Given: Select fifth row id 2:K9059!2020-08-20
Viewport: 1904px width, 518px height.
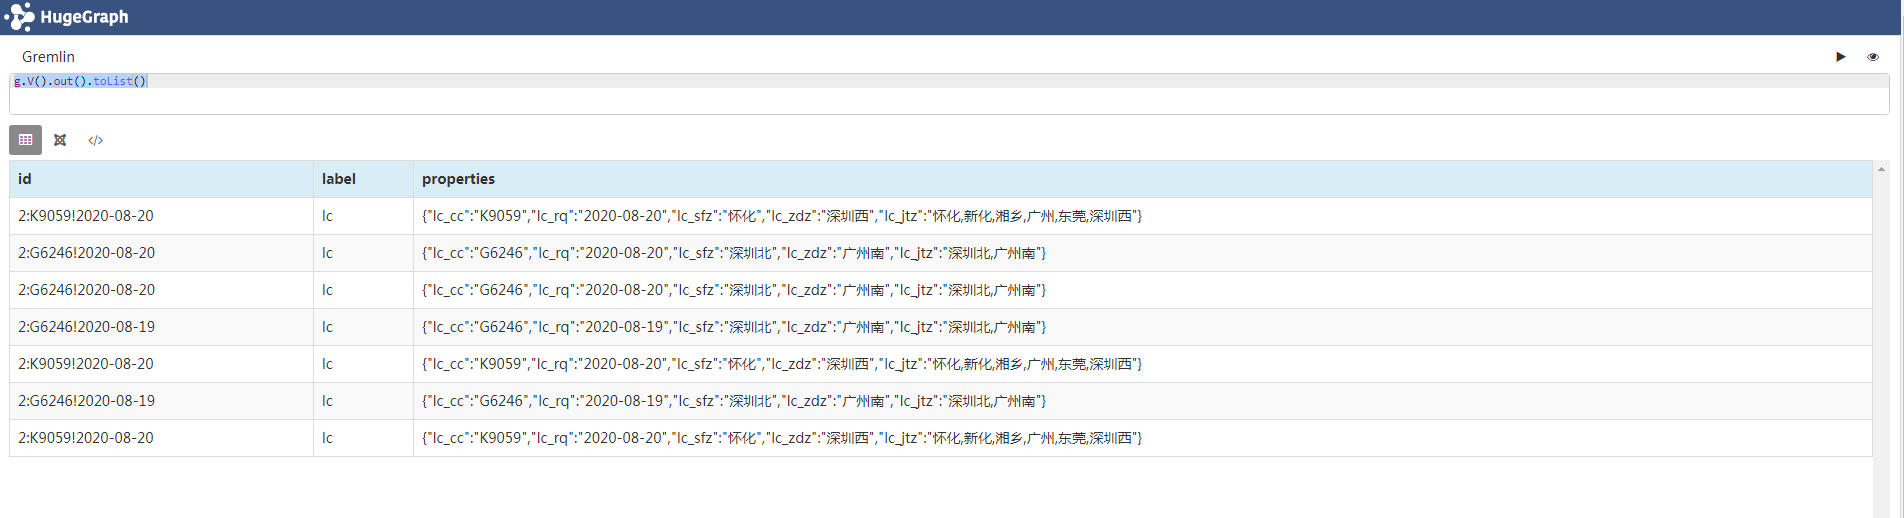Looking at the screenshot, I should (x=86, y=364).
